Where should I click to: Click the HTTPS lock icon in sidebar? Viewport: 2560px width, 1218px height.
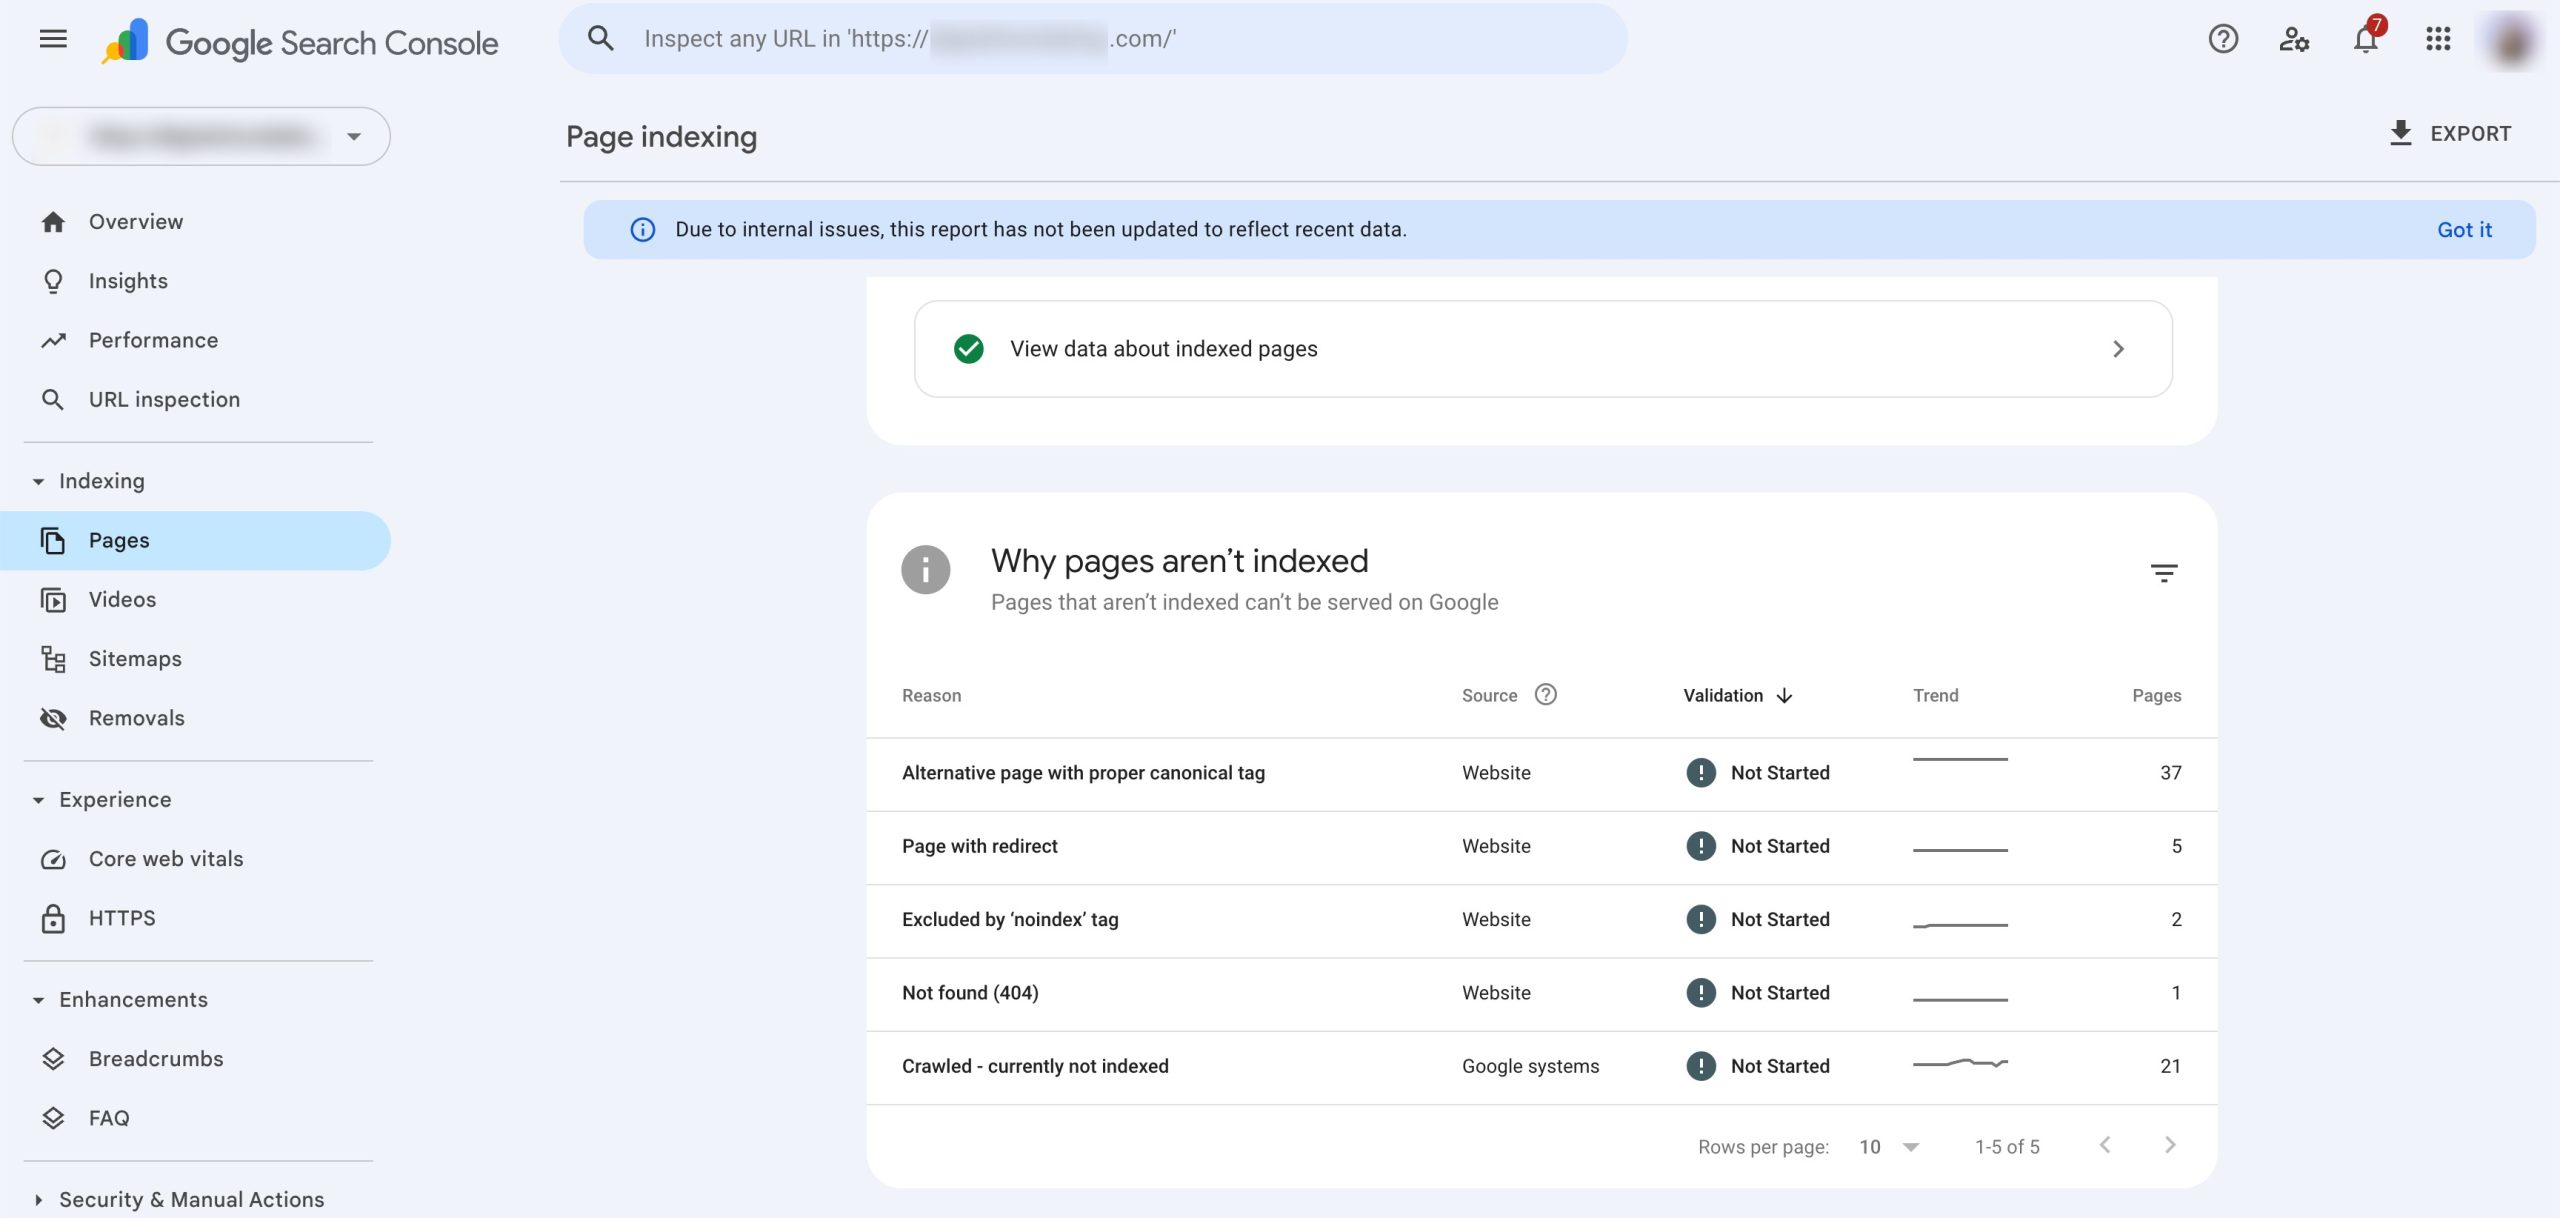[55, 917]
